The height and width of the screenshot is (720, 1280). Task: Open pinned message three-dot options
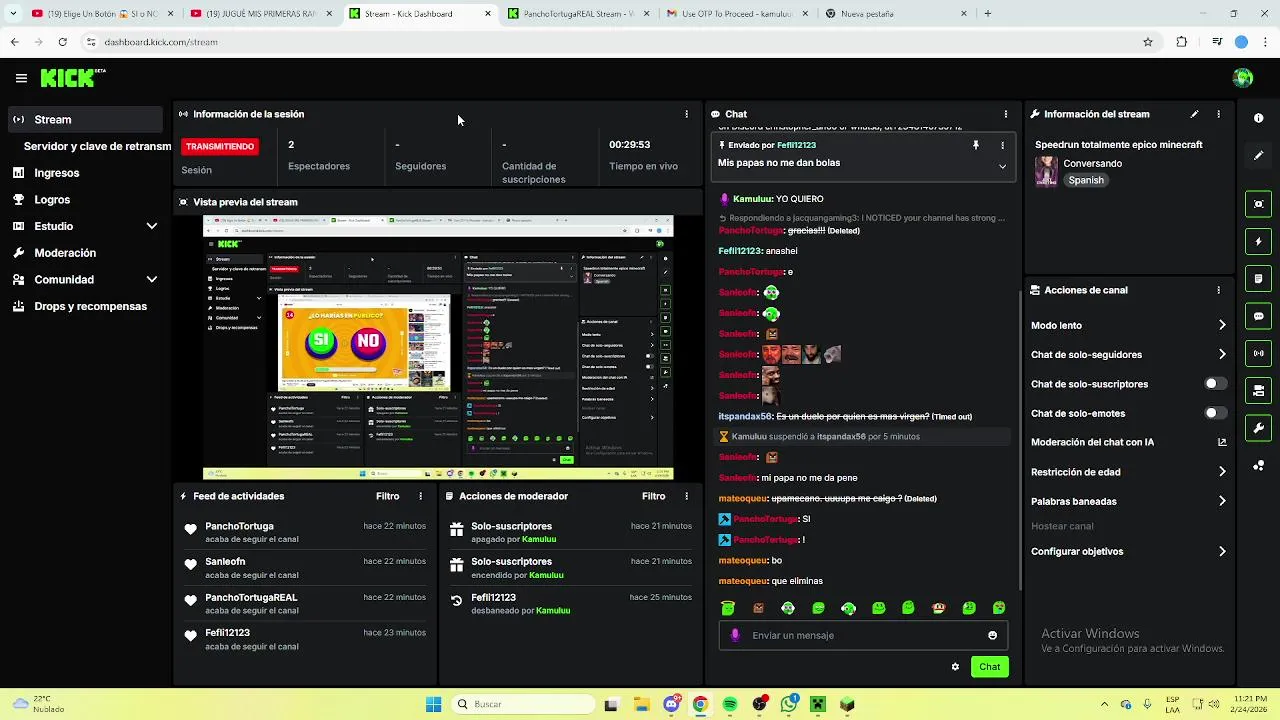click(1002, 145)
